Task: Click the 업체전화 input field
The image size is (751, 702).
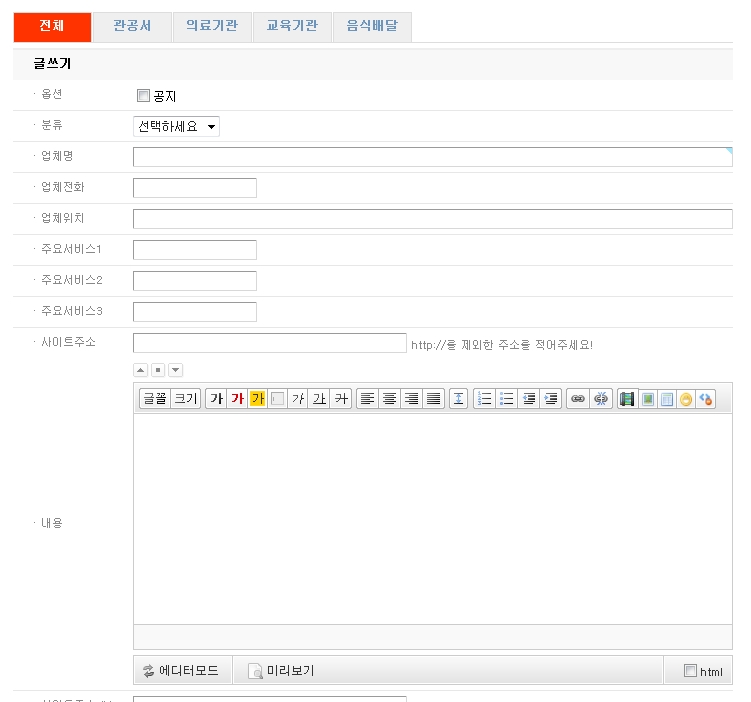Action: pyautogui.click(x=195, y=188)
